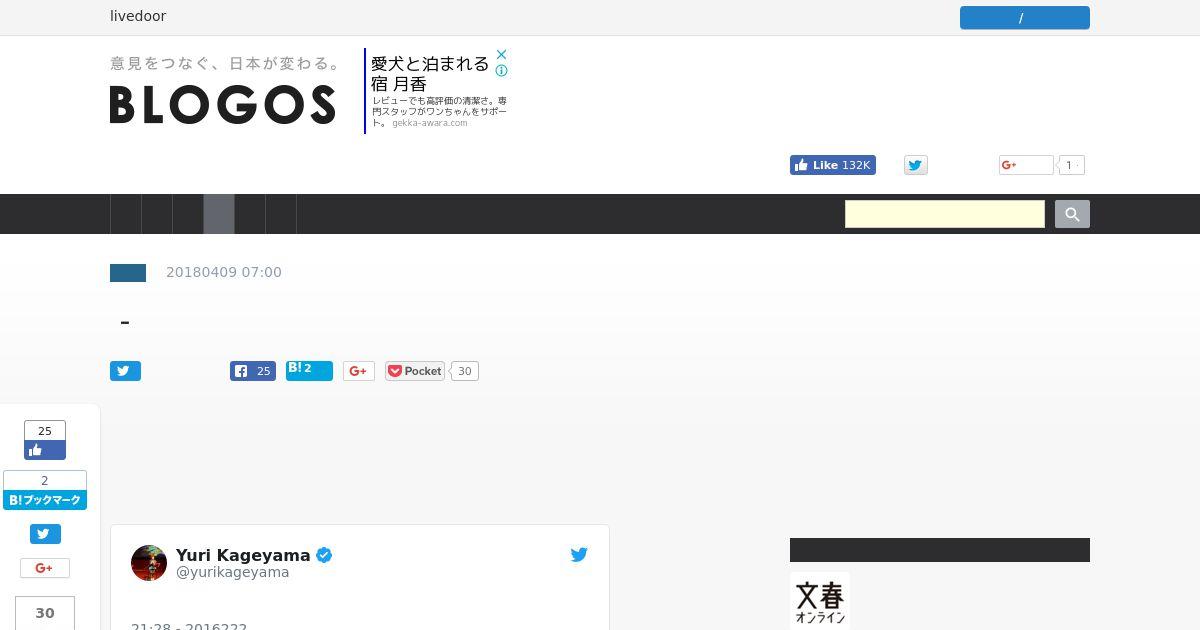This screenshot has height=630, width=1200.
Task: Click the Google+ button in header
Action: pos(1026,165)
